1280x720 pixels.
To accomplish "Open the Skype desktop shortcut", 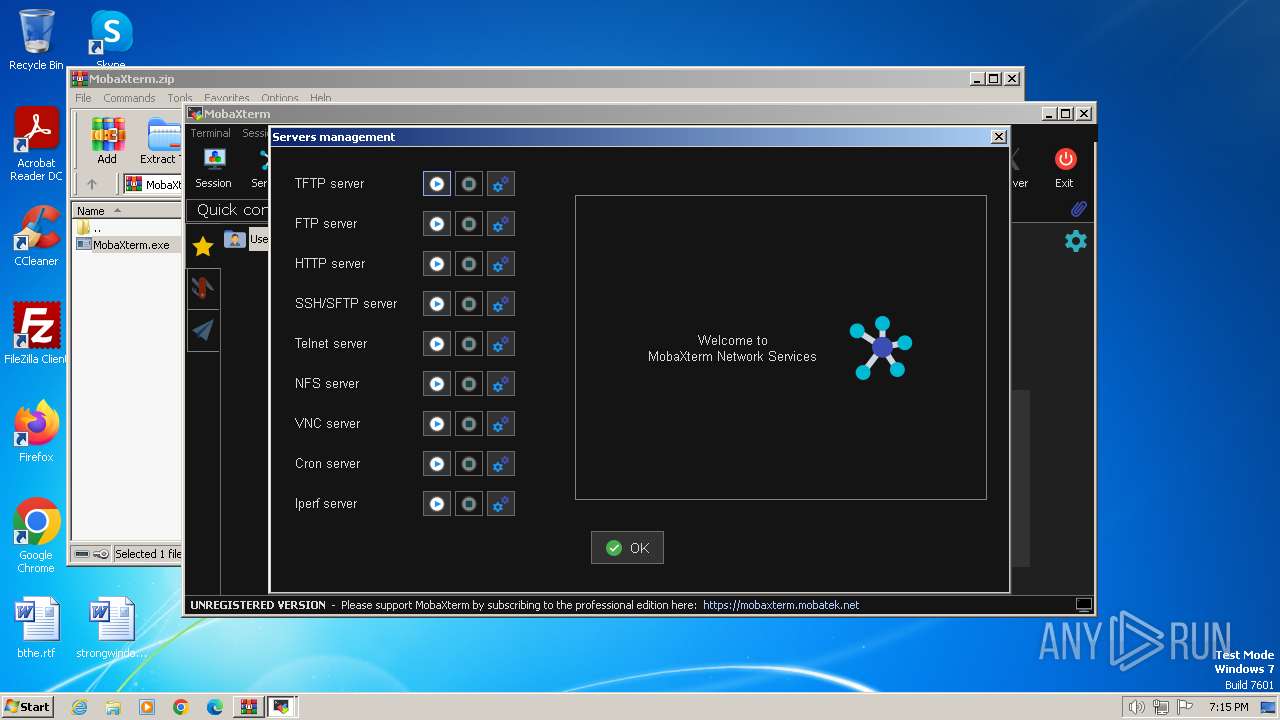I will coord(110,40).
